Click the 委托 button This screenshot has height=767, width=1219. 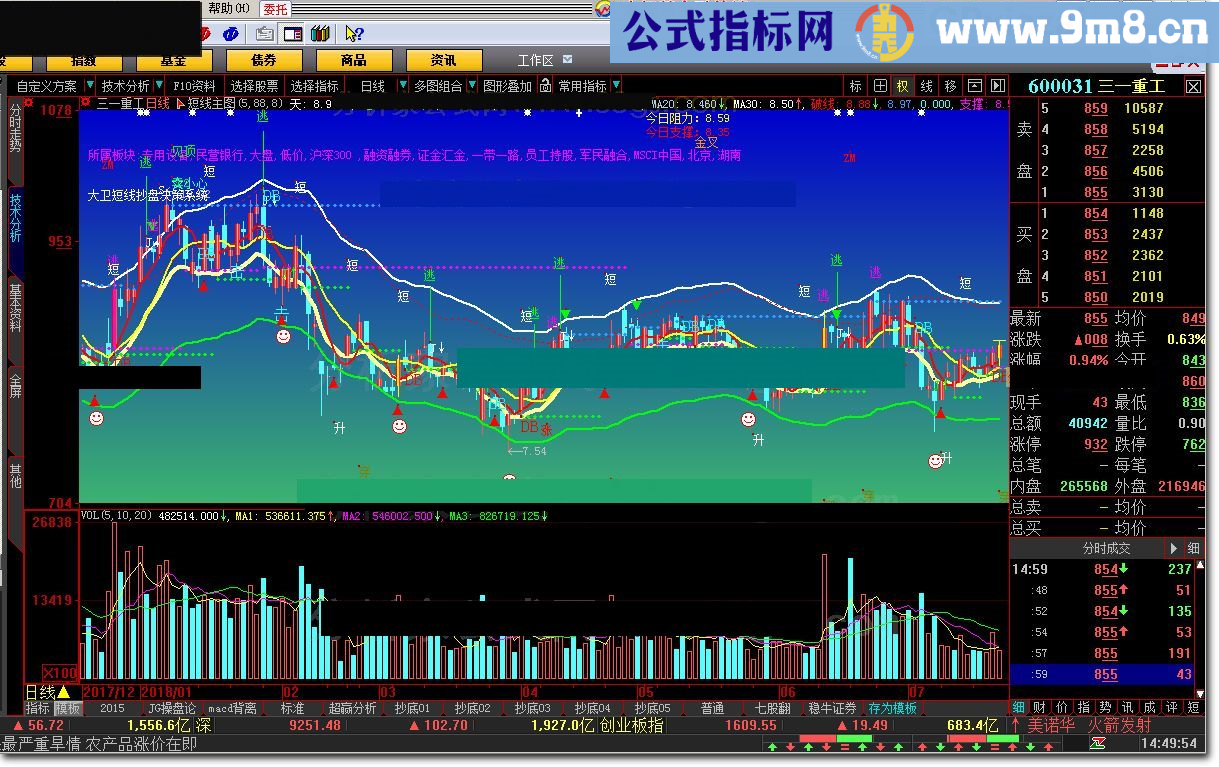coord(275,9)
